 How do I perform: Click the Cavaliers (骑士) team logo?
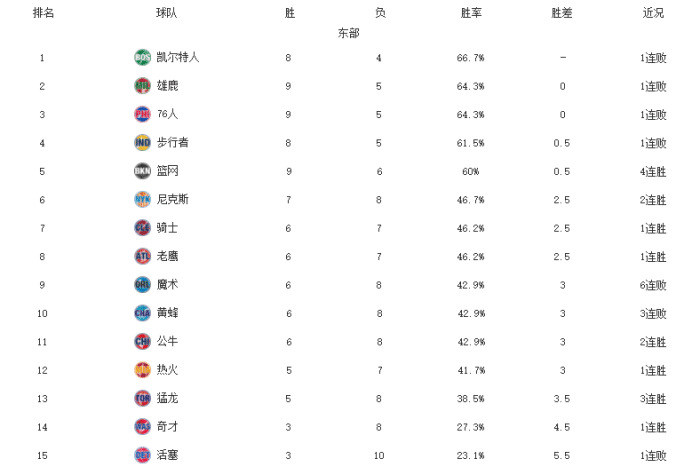[x=142, y=228]
